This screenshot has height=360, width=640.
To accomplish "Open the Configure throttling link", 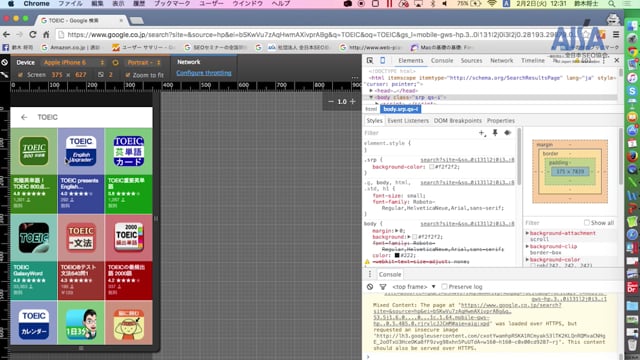I will 204,73.
